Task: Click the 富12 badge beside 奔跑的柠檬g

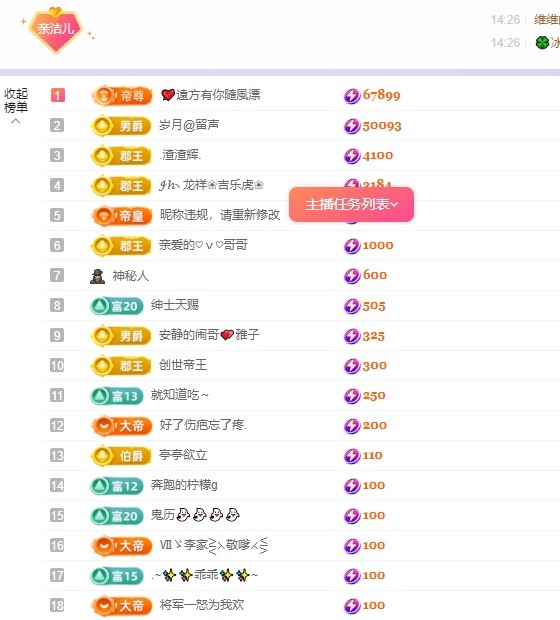Action: pos(117,486)
